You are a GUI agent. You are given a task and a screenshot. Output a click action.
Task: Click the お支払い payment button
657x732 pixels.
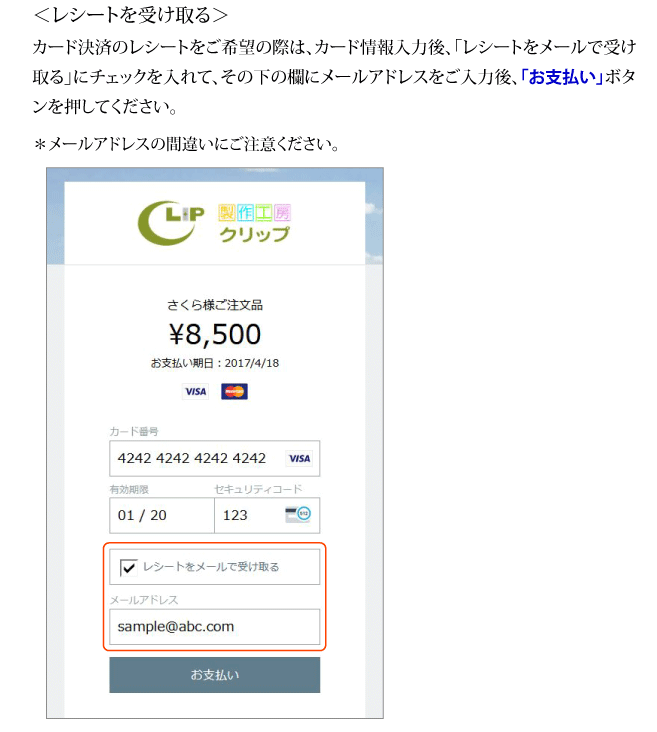(x=215, y=675)
